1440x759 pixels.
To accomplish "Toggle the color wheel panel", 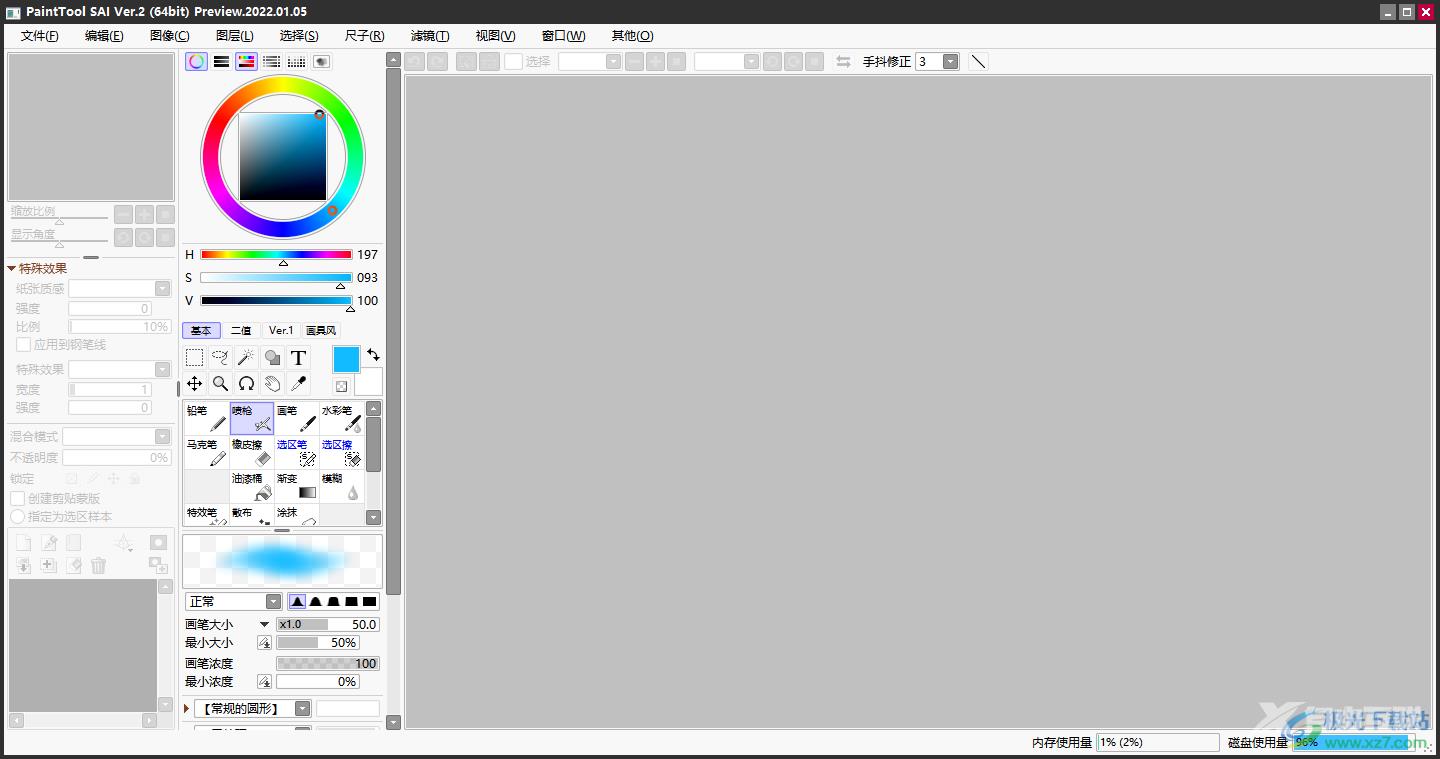I will (x=197, y=61).
